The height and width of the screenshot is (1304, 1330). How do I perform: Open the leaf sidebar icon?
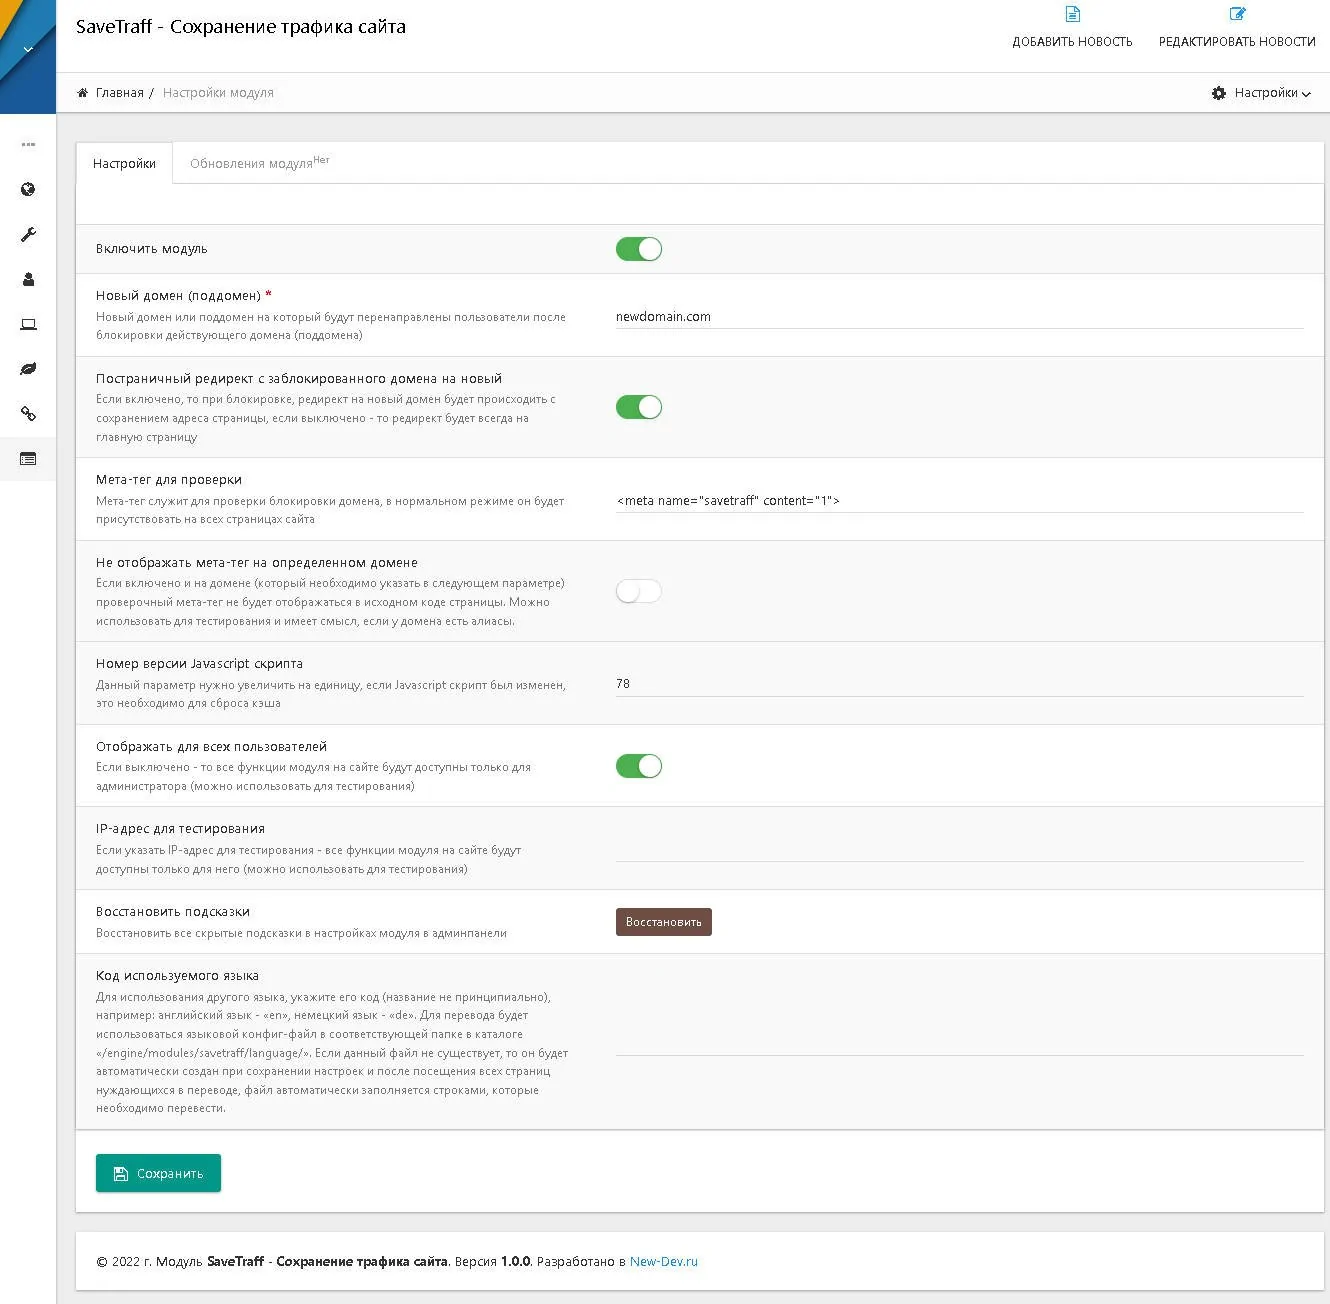(28, 369)
